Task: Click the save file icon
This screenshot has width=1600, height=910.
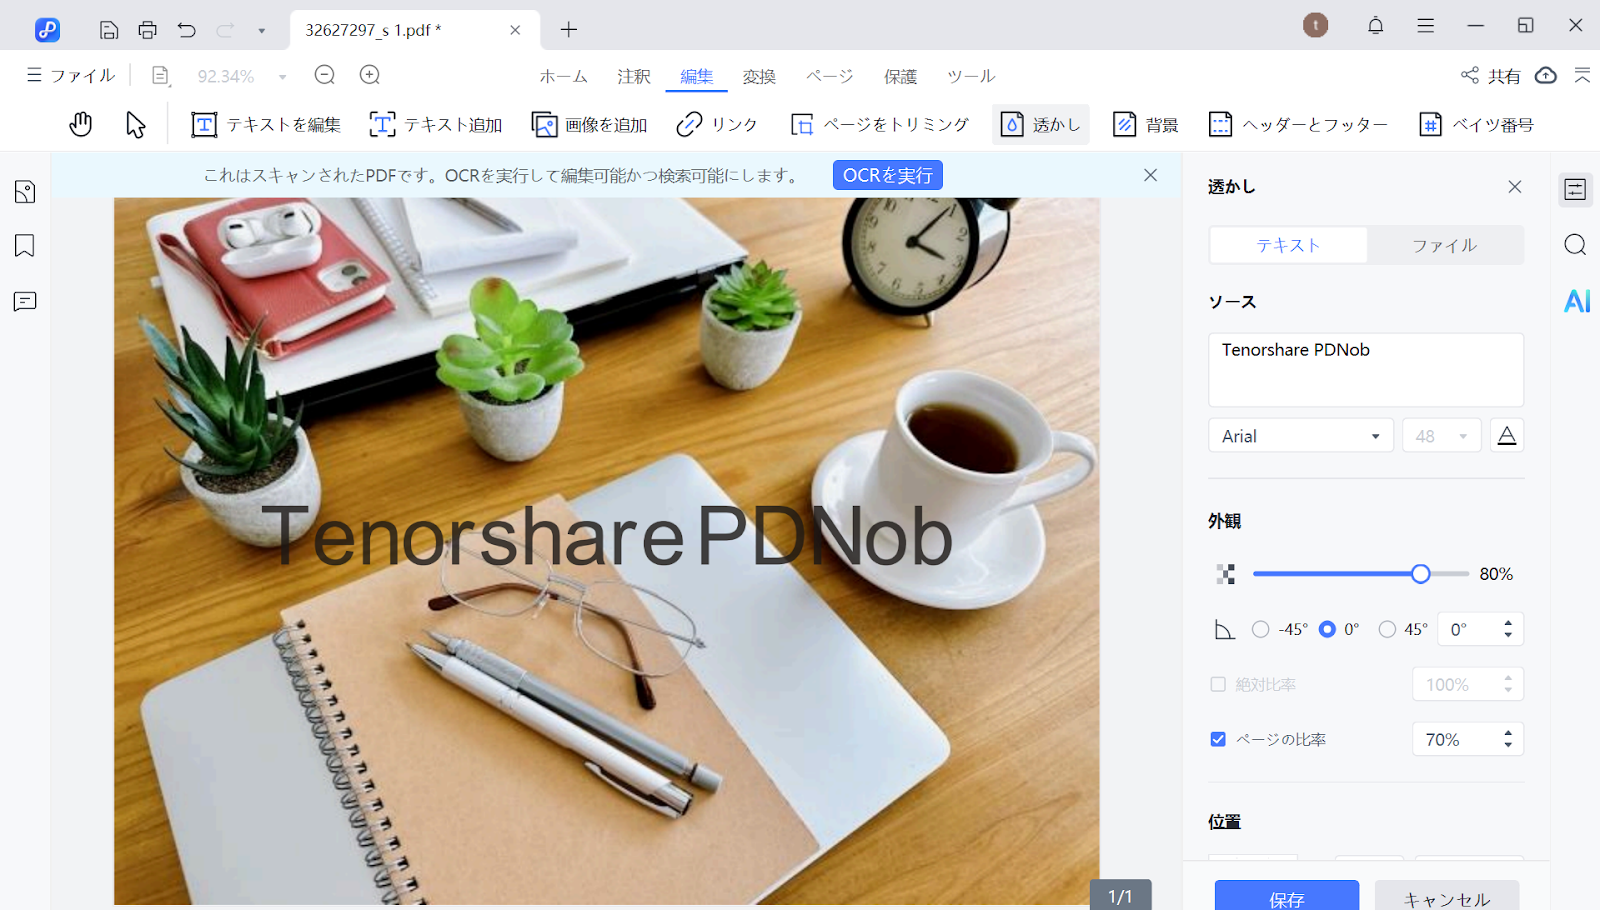Action: coord(109,30)
